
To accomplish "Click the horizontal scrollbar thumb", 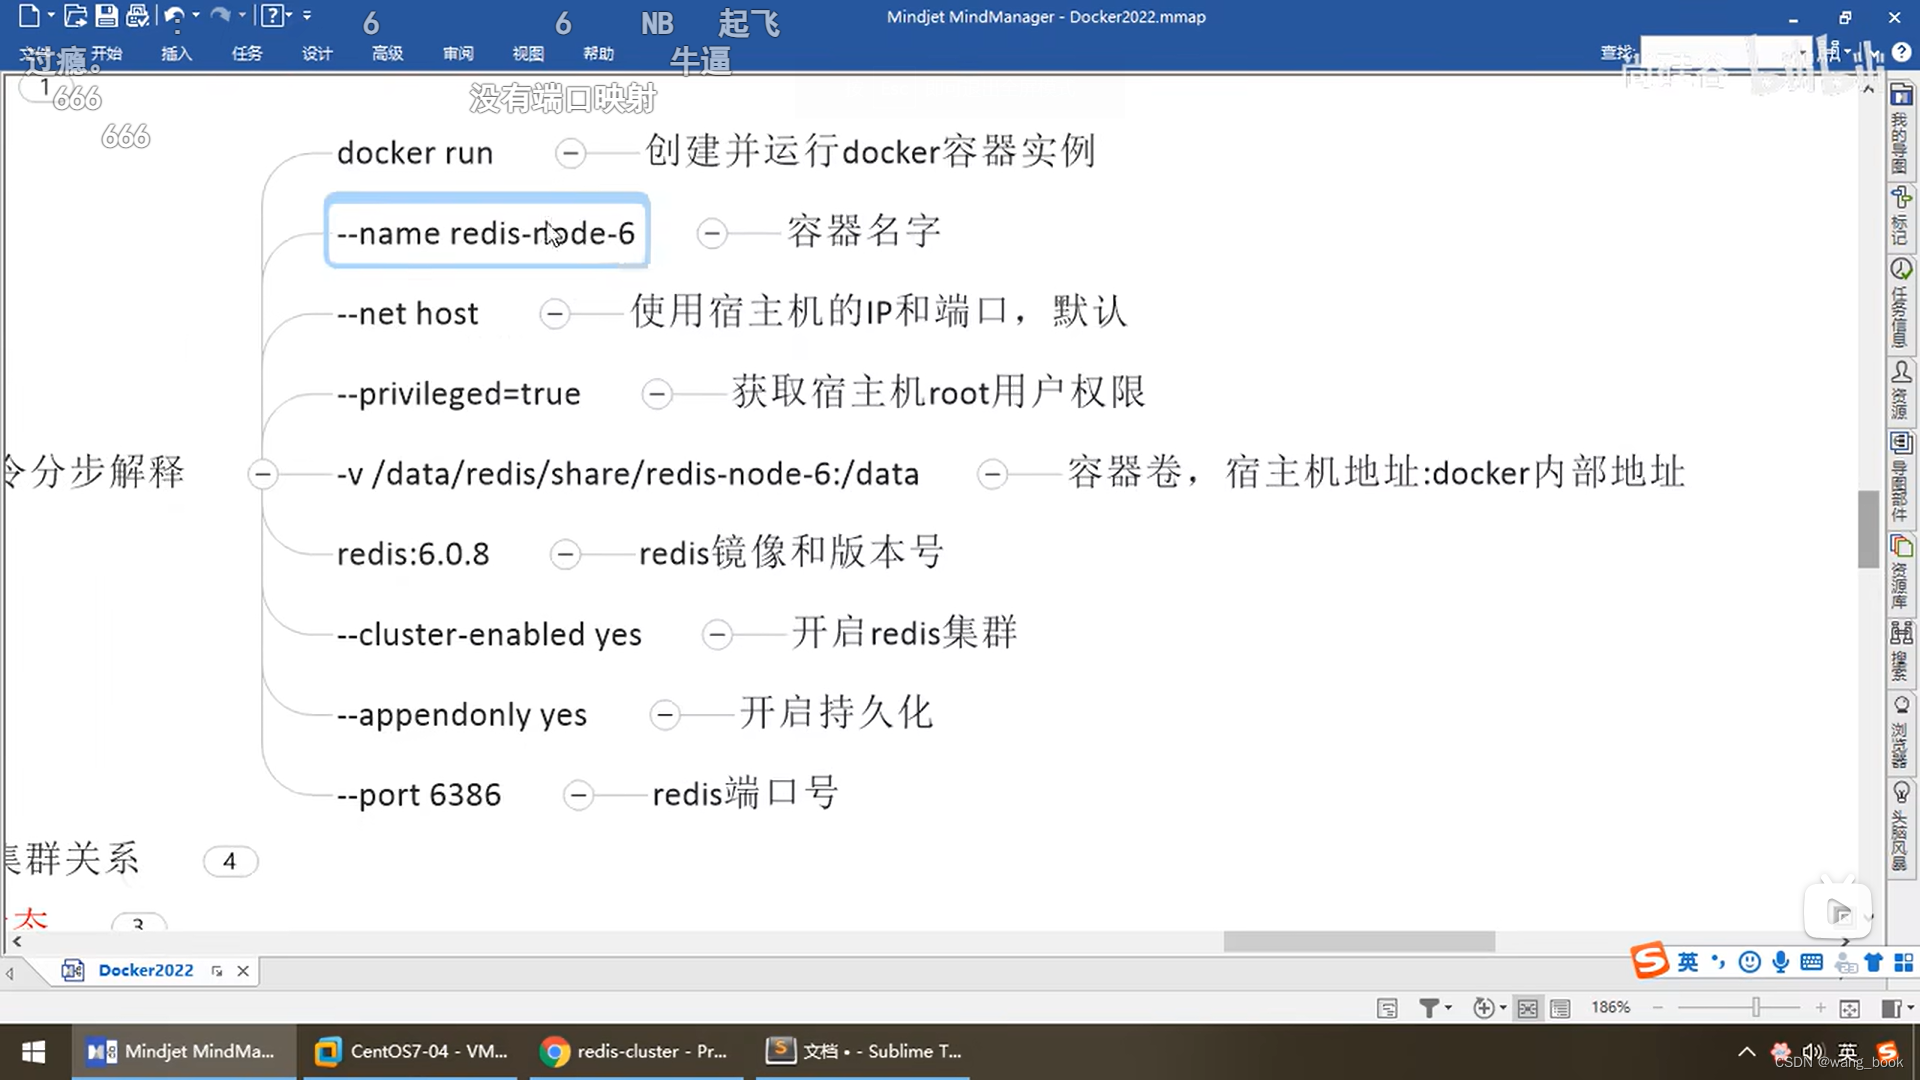I will [1358, 942].
